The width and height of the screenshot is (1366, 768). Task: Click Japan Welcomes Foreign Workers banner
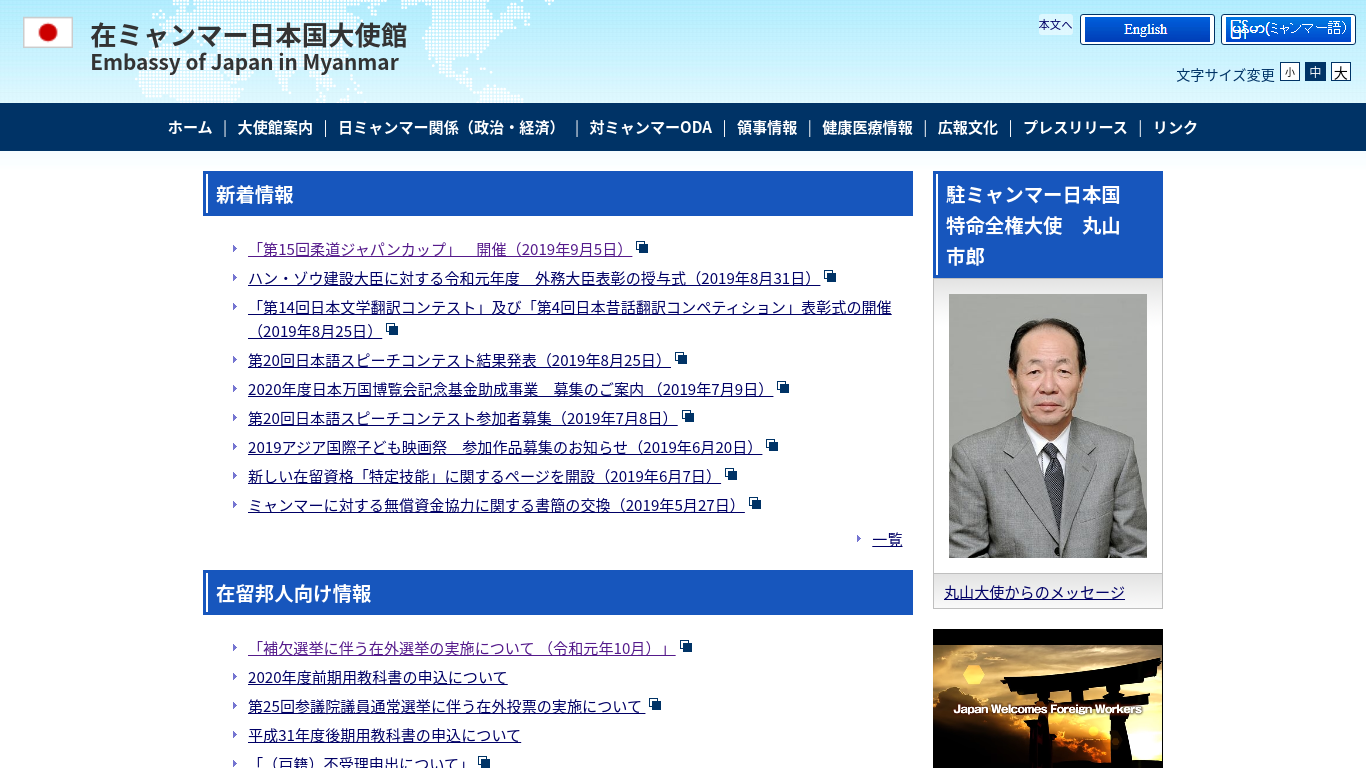1048,699
